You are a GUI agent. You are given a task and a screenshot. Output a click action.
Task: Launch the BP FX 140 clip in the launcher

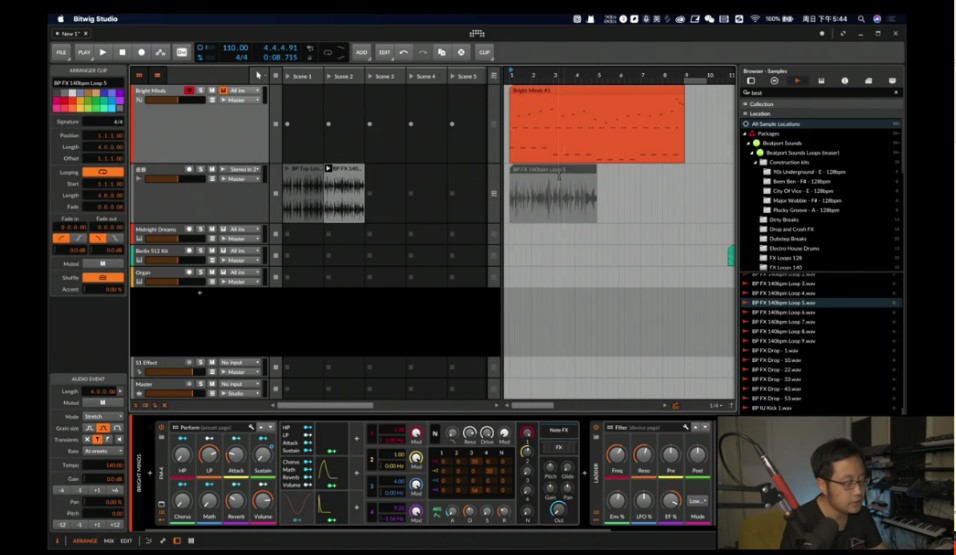tap(328, 169)
